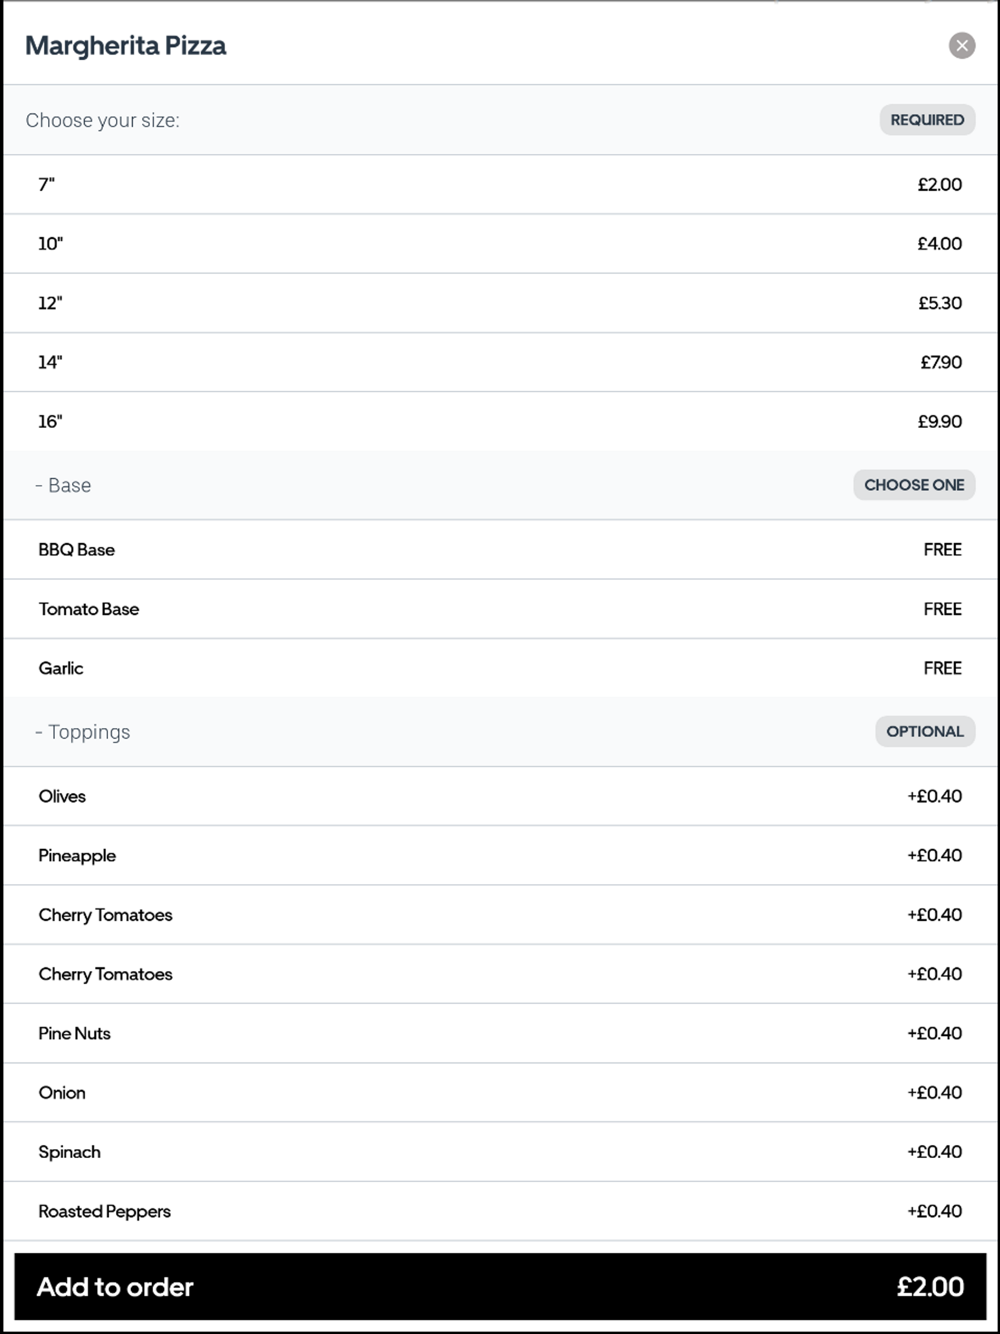Image resolution: width=1000 pixels, height=1334 pixels.
Task: Add Roasted Peppers topping
Action: pos(500,1211)
